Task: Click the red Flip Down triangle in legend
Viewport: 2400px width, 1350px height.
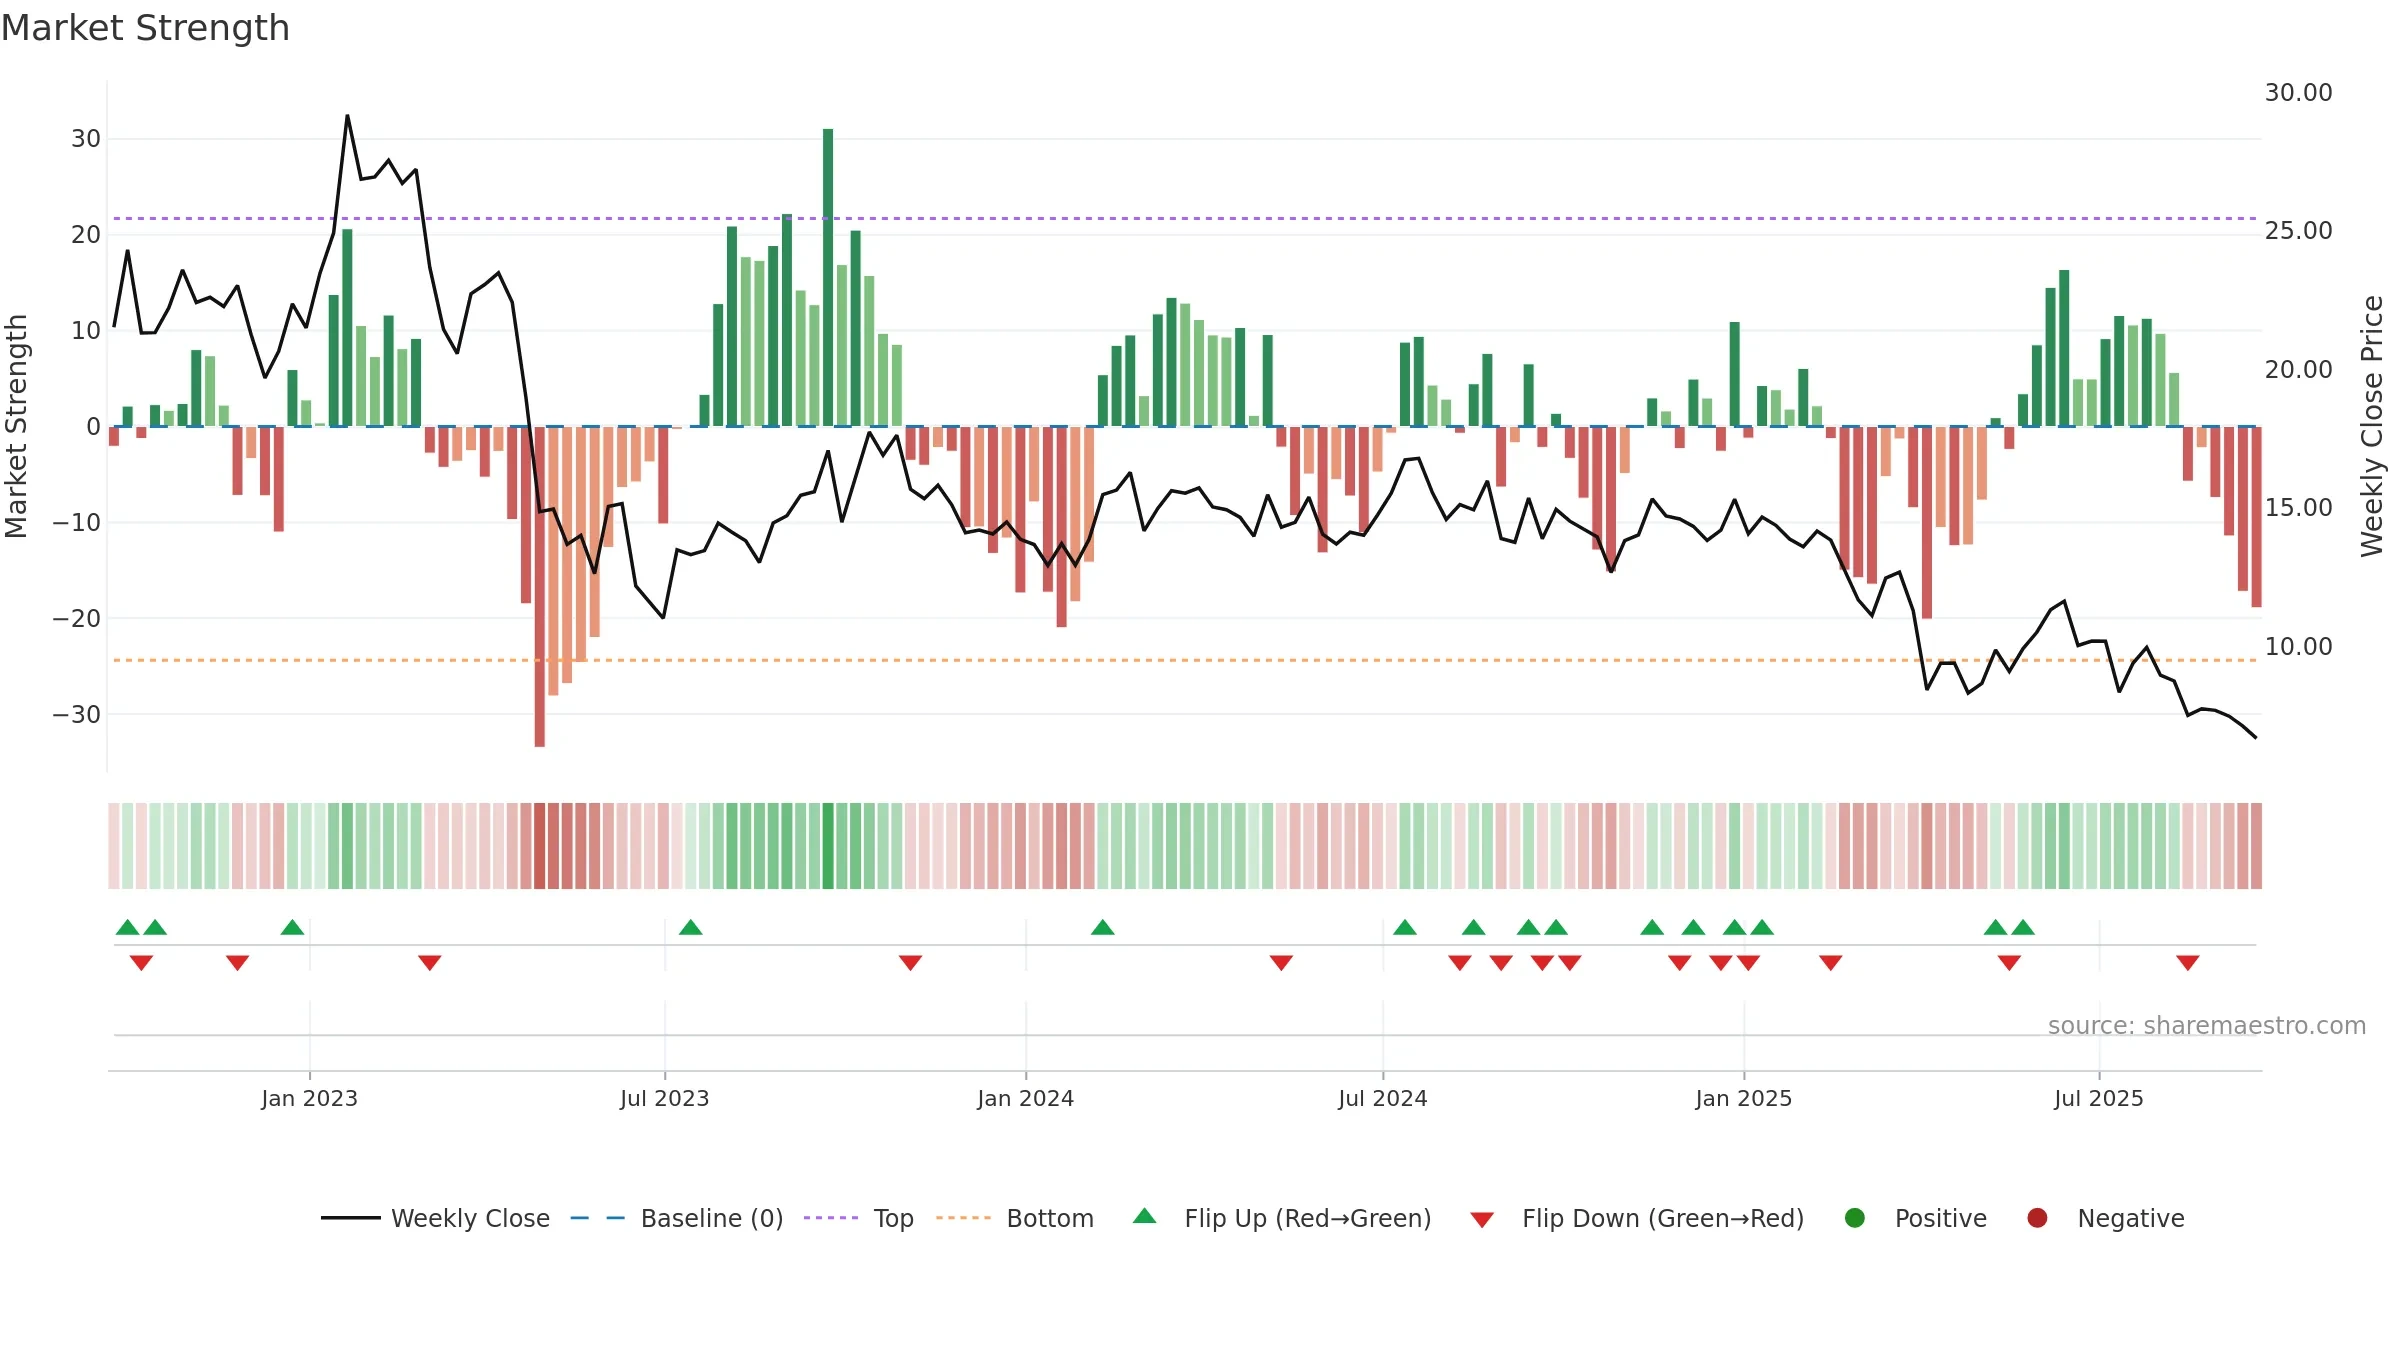Action: [1482, 1220]
